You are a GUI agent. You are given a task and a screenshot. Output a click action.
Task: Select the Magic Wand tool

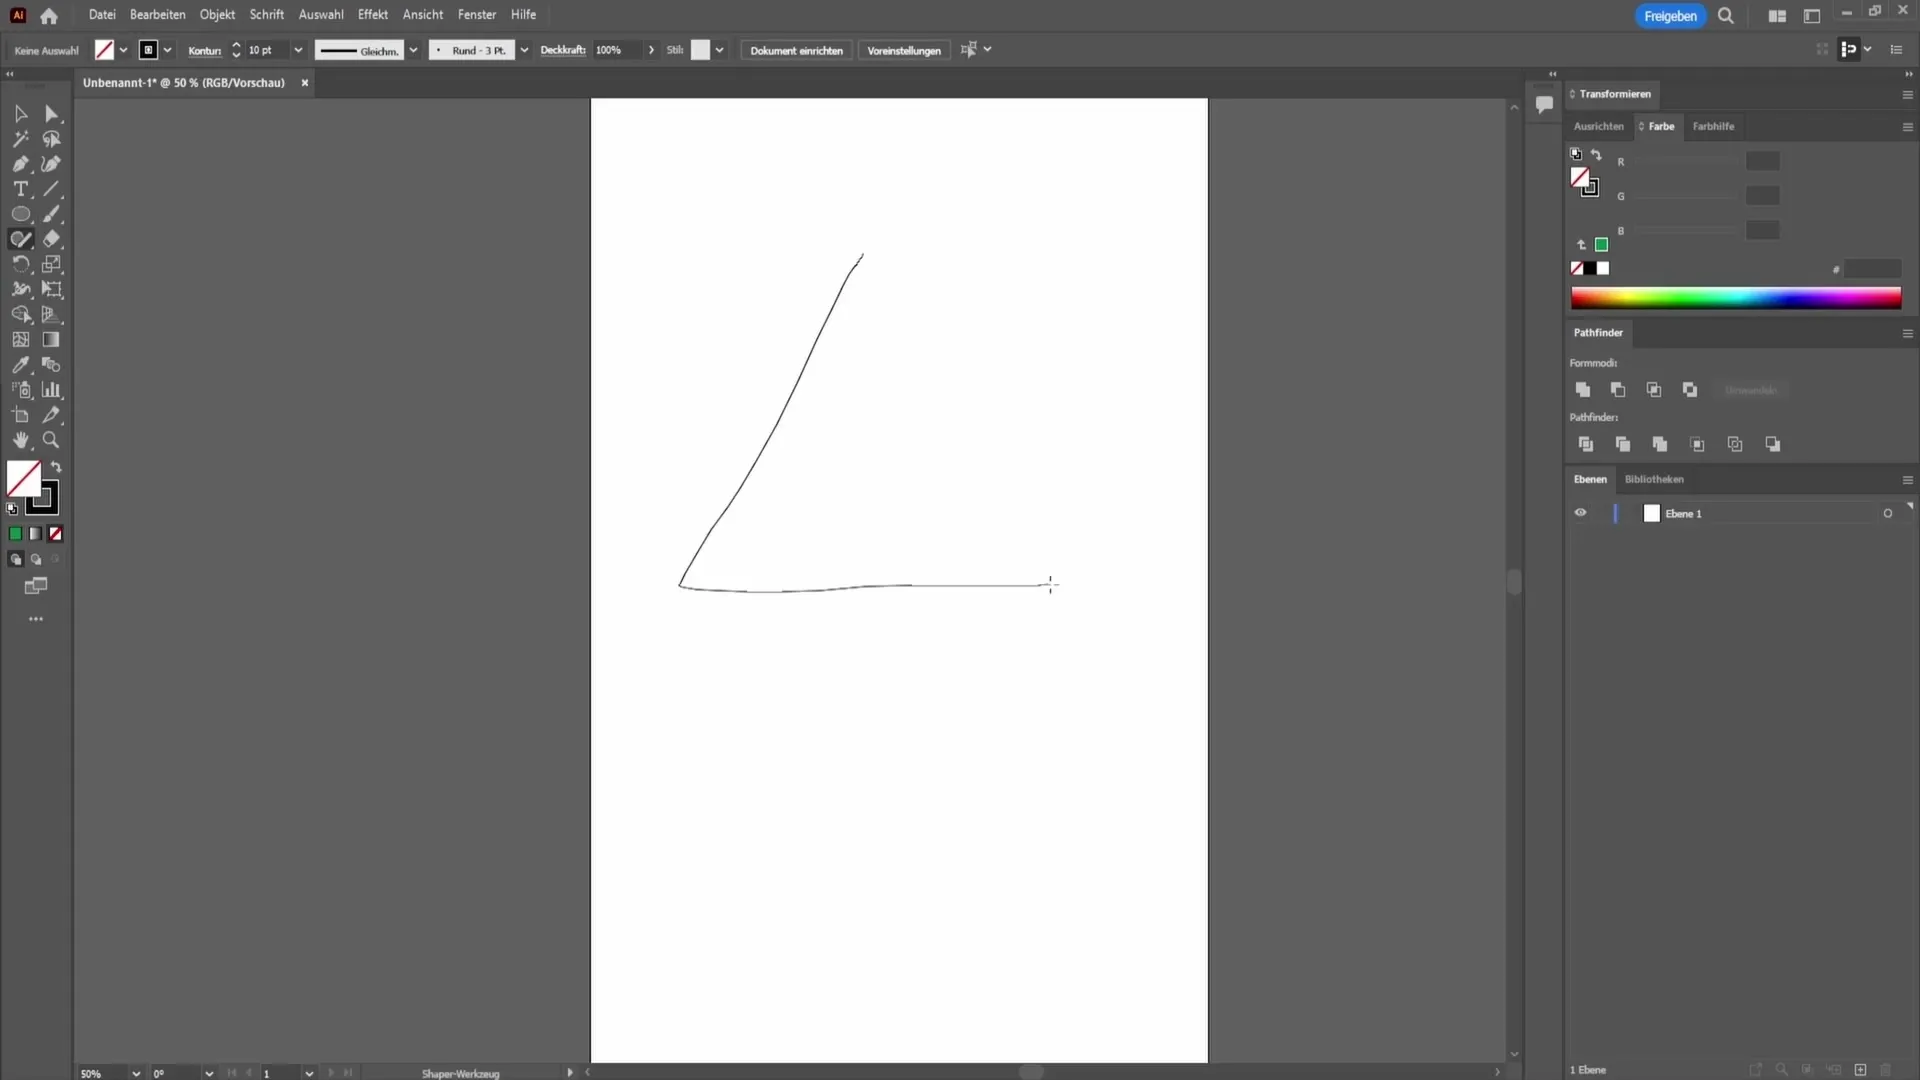[x=20, y=139]
